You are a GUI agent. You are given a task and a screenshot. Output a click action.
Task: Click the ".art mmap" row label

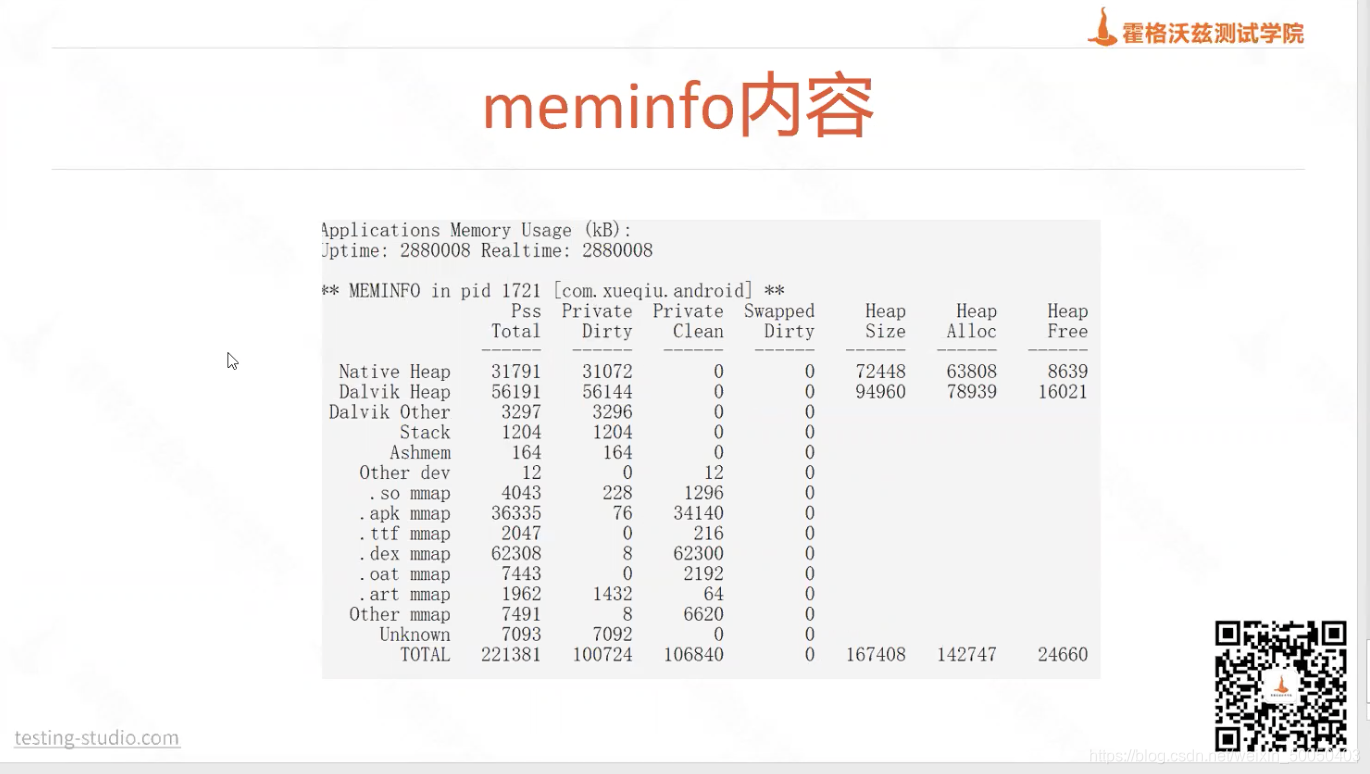pyautogui.click(x=405, y=594)
